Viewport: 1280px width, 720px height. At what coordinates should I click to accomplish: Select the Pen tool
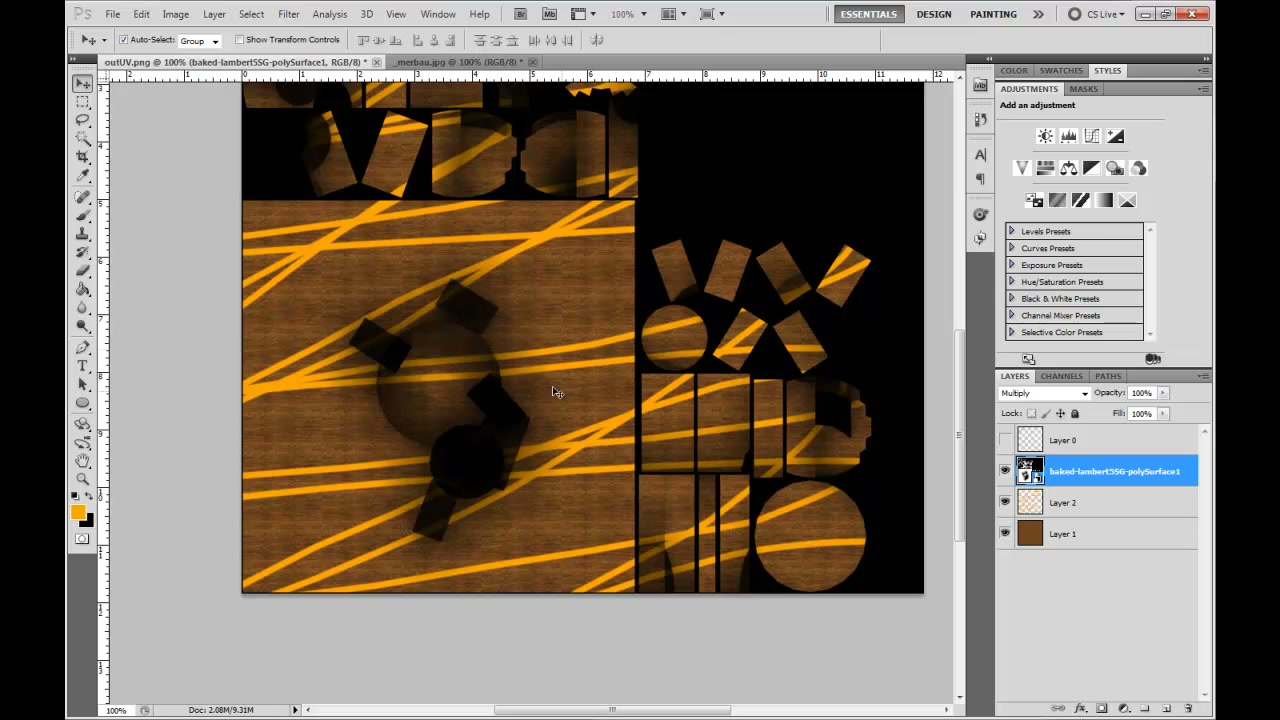click(x=83, y=348)
